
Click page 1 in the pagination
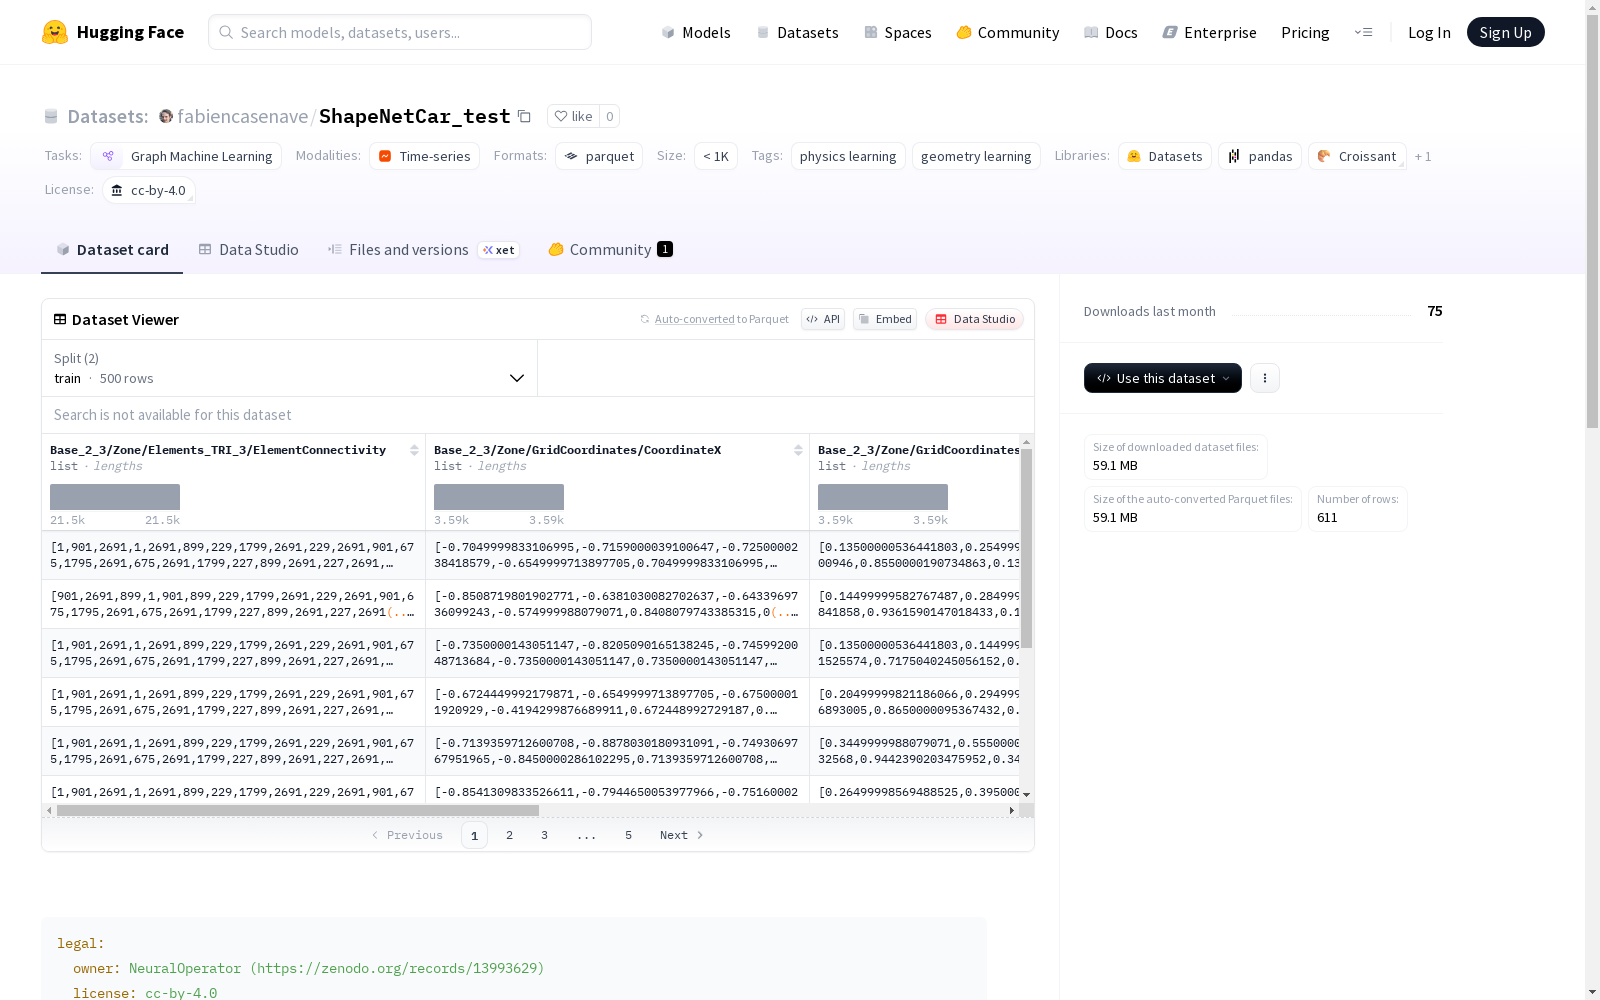[475, 835]
